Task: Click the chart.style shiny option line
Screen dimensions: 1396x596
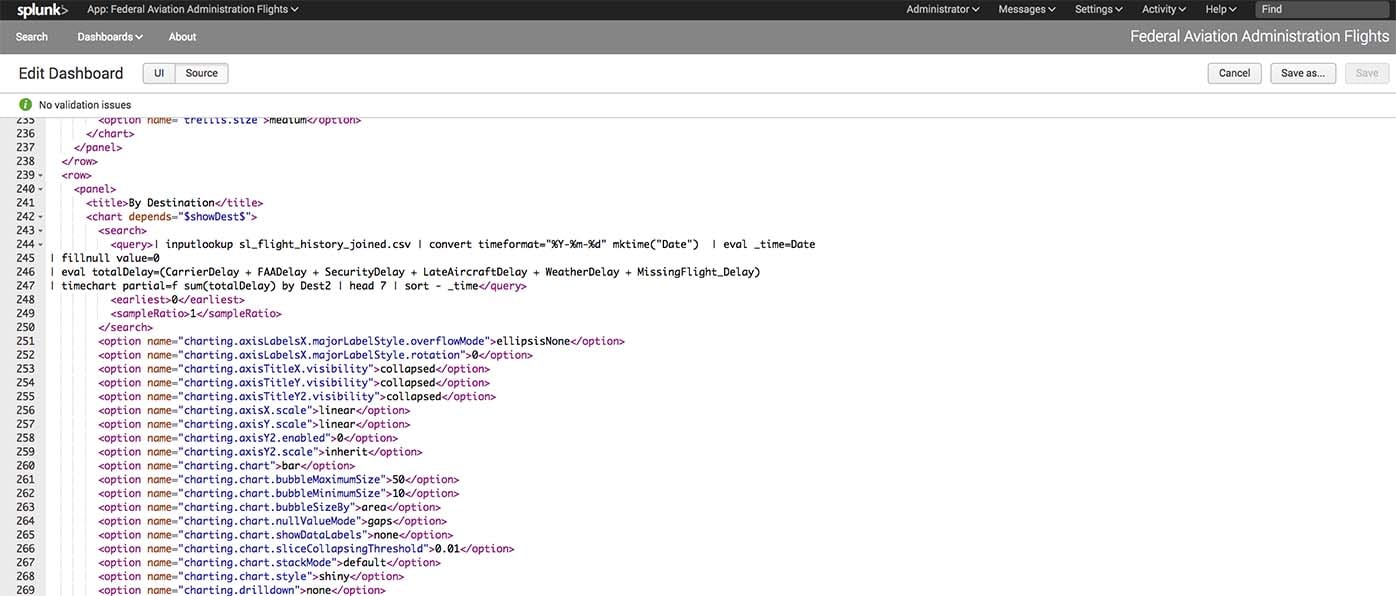Action: [x=251, y=577]
